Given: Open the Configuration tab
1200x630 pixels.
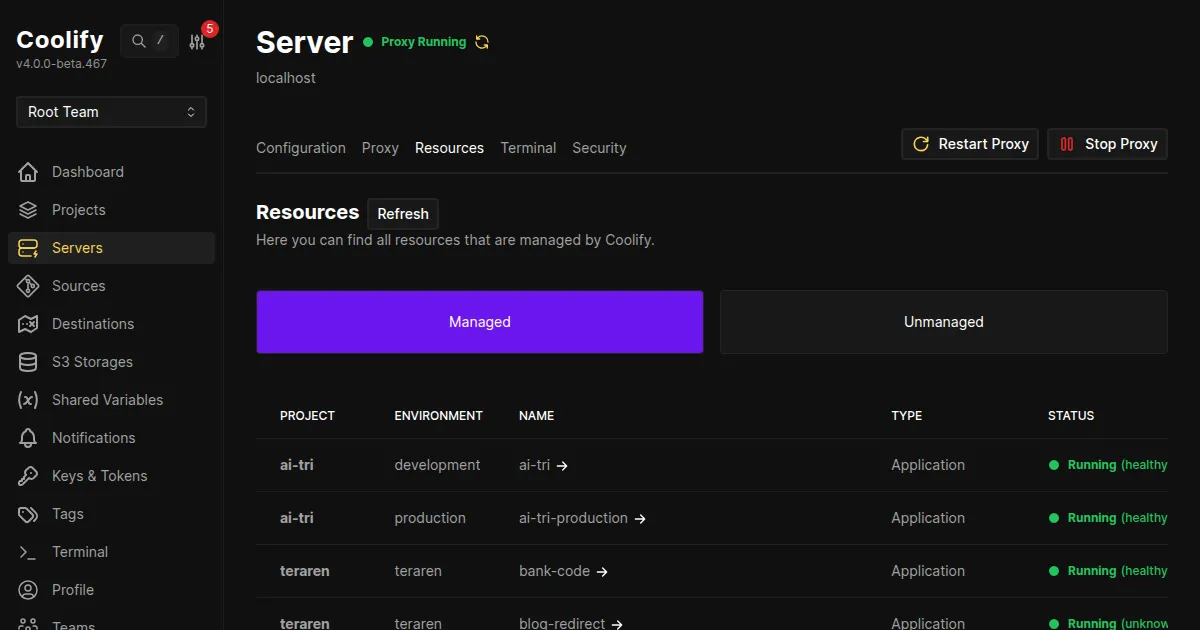Looking at the screenshot, I should coord(300,148).
